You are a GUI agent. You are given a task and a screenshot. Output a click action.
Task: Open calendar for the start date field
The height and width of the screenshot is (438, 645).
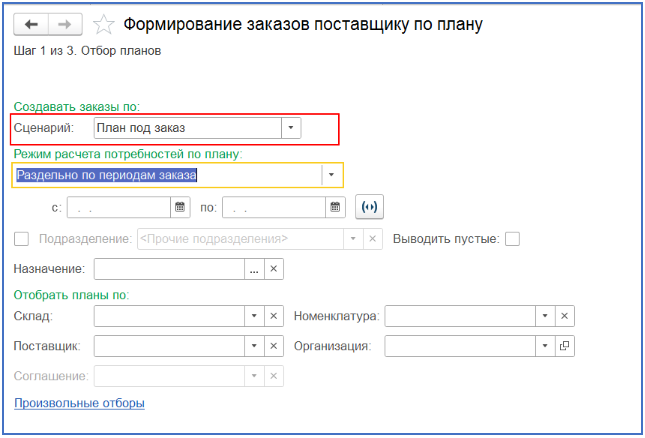pyautogui.click(x=180, y=207)
